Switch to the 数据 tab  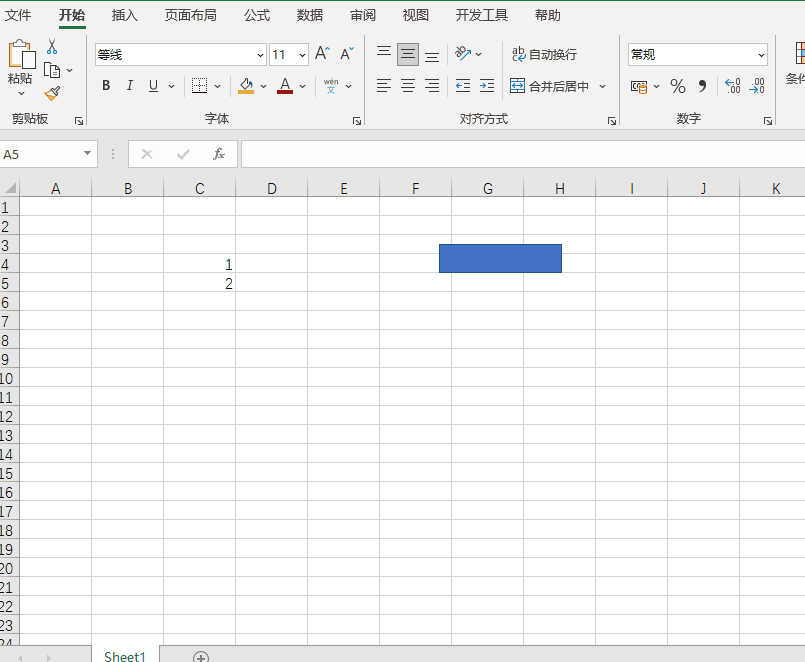point(310,15)
